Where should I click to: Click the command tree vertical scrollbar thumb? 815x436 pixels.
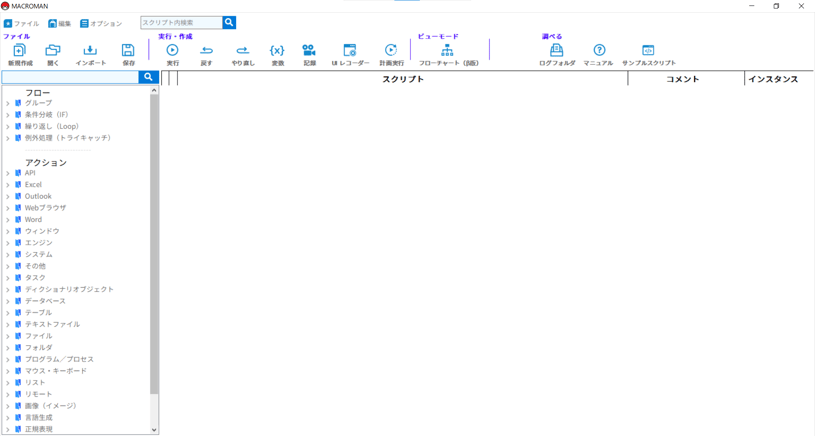[x=154, y=244]
